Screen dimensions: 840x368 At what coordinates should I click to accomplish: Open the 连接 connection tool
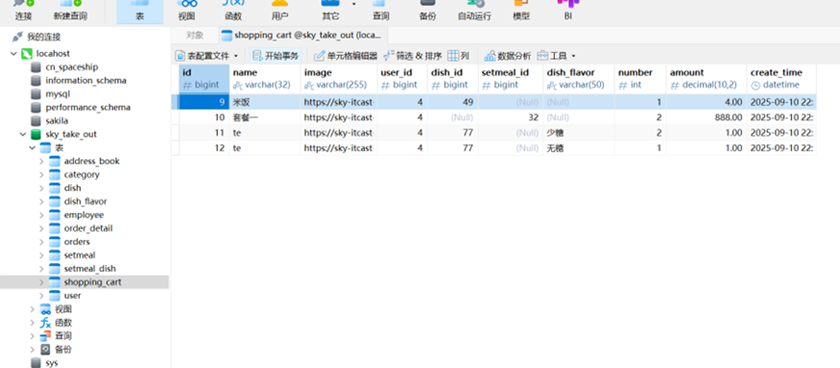point(24,11)
